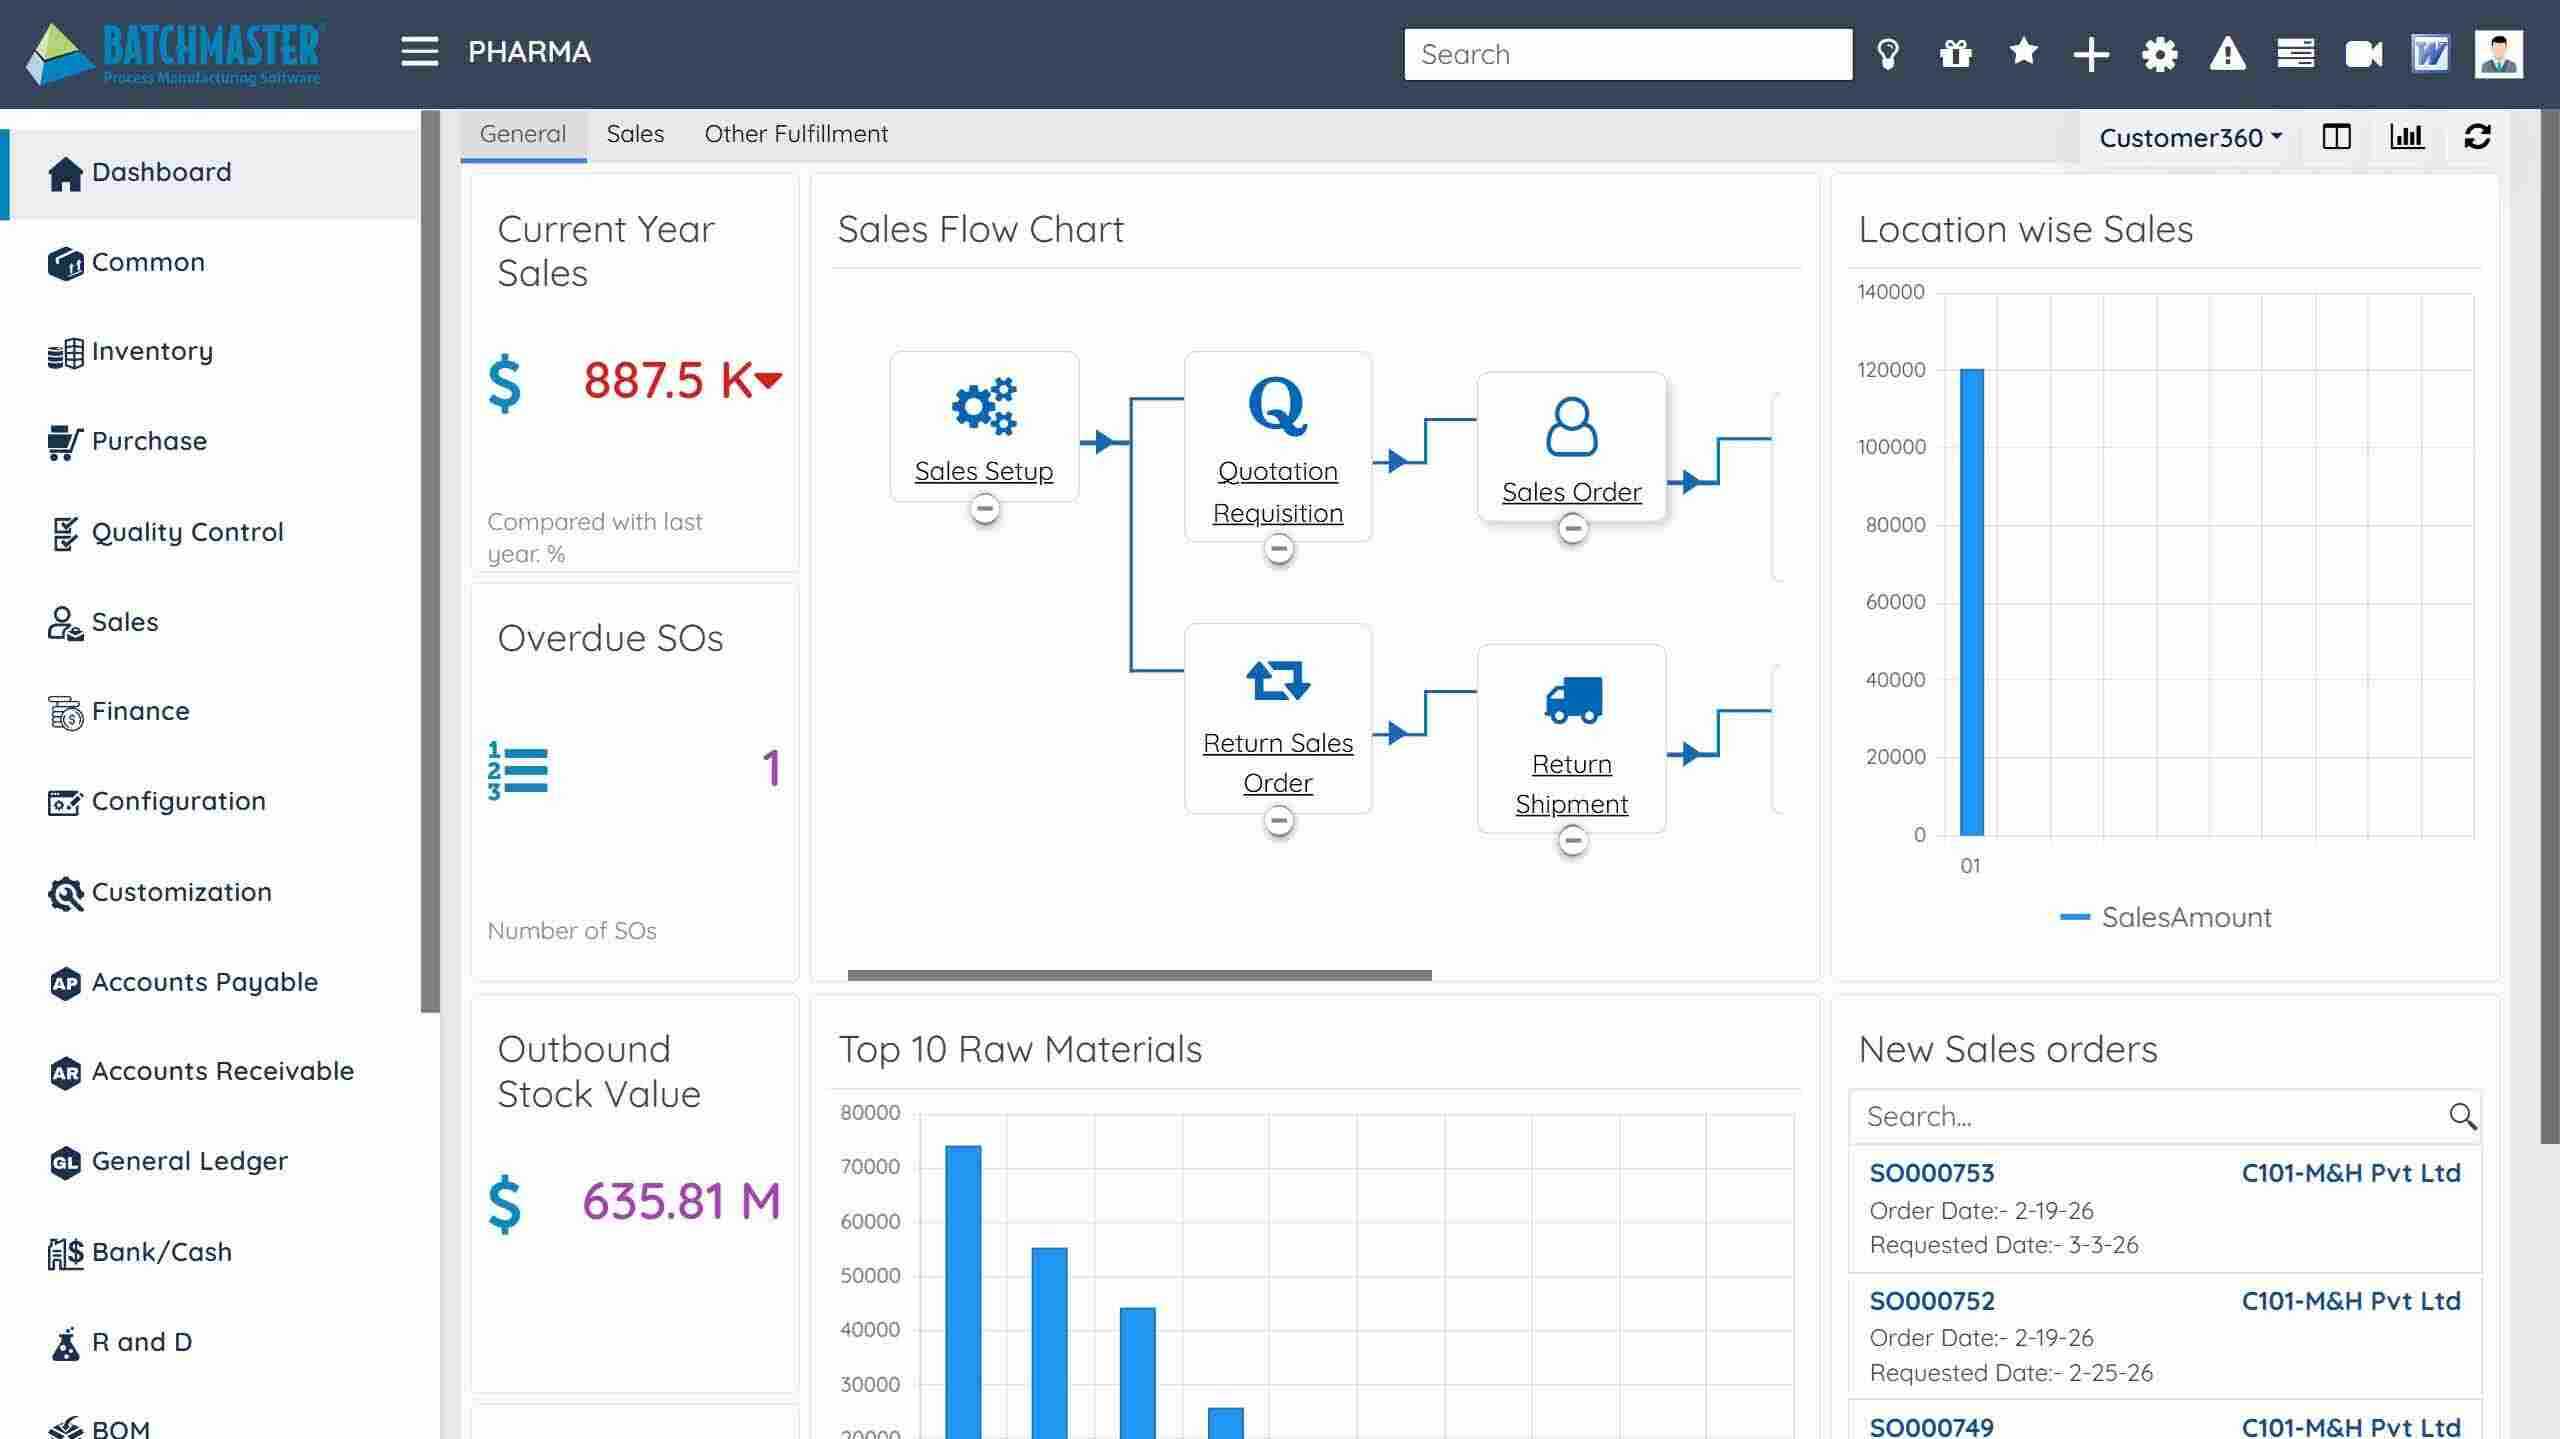Screen dimensions: 2560x1439
Task: Click the favorites star icon
Action: 2023,52
